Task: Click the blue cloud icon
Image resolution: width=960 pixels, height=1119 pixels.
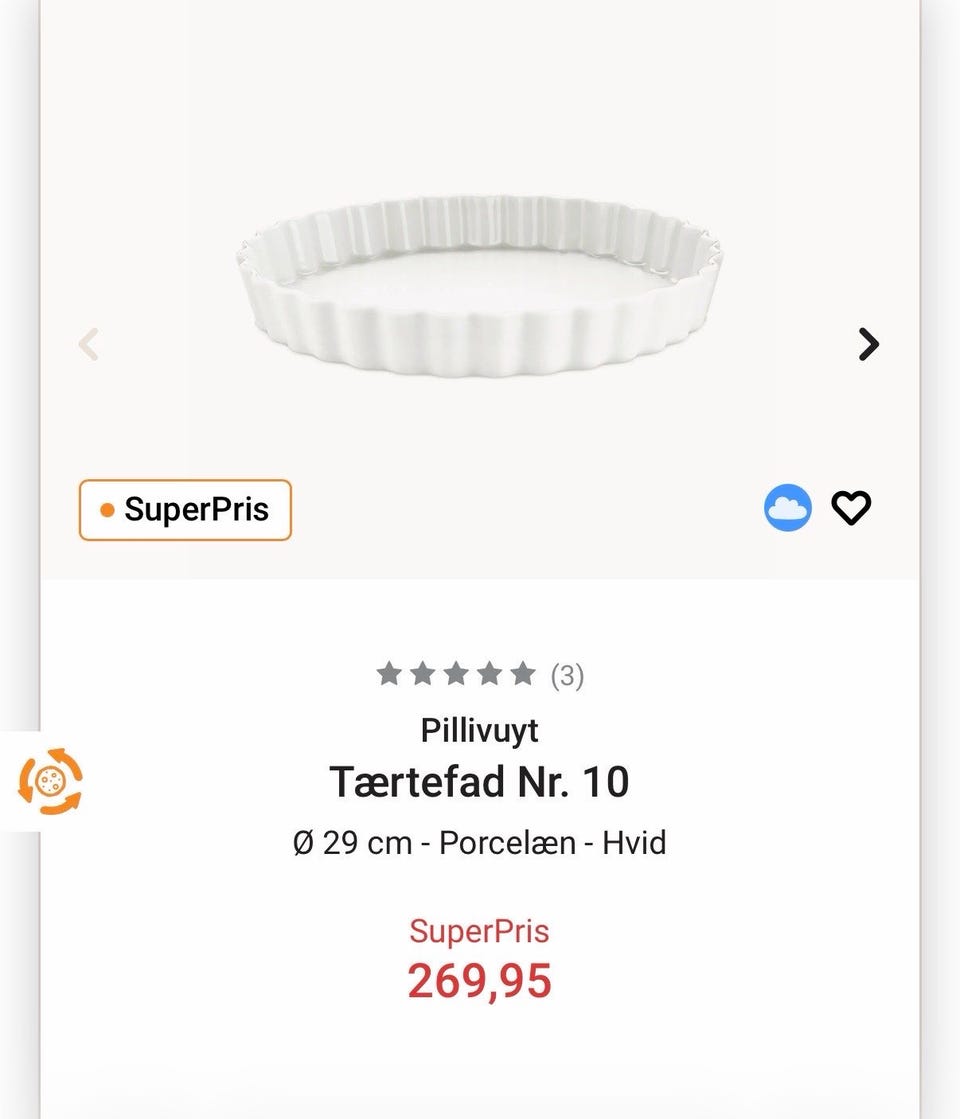Action: pos(787,507)
